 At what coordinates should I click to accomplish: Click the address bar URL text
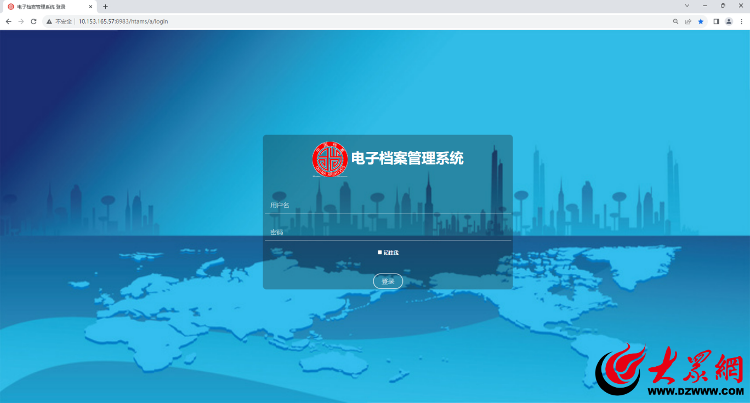coord(123,22)
